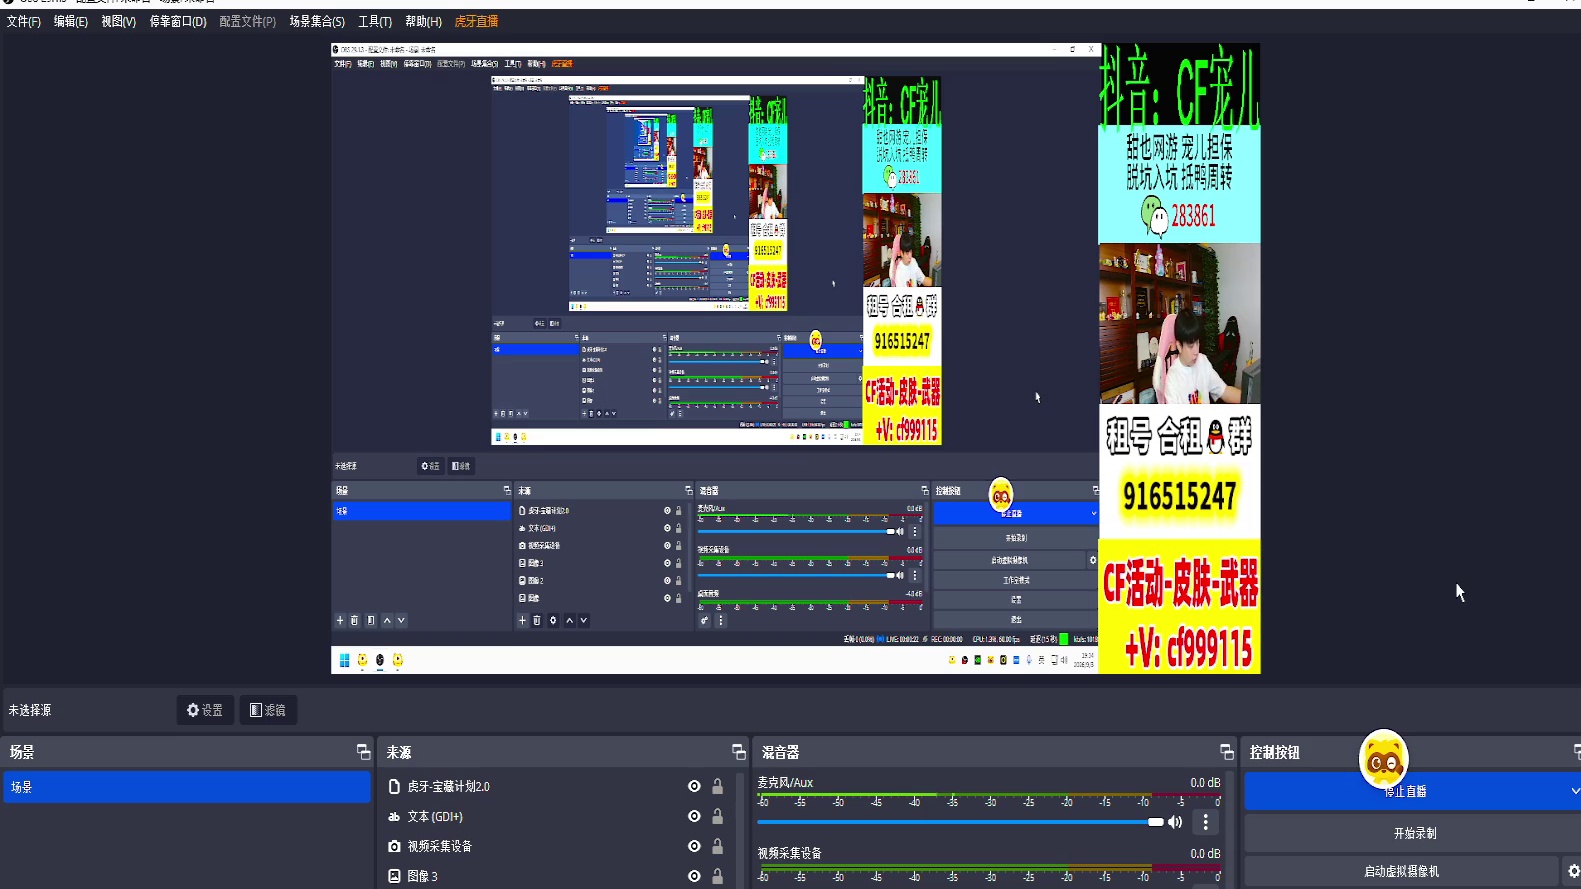Click the 混音器 panel title
The height and width of the screenshot is (889, 1581).
(x=780, y=752)
